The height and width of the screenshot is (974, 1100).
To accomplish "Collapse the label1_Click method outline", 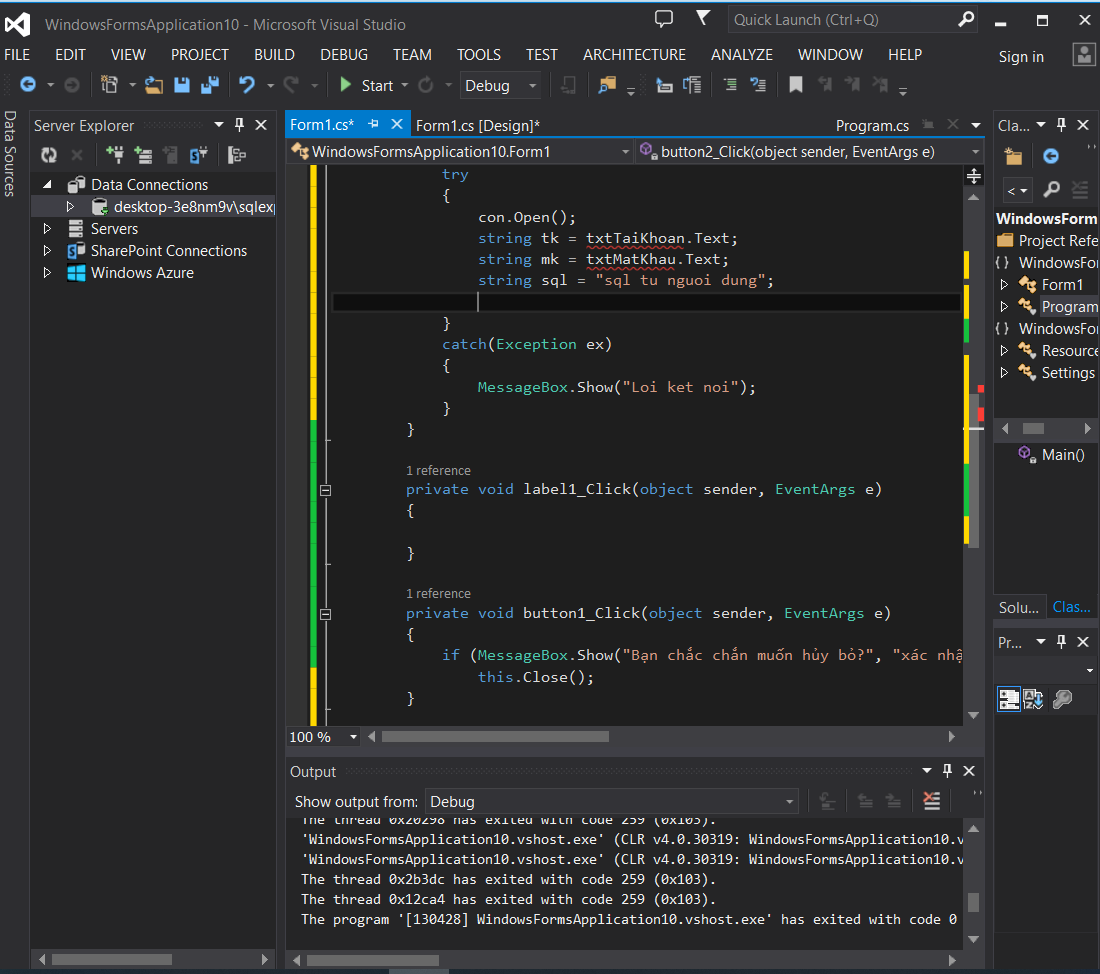I will [x=324, y=490].
